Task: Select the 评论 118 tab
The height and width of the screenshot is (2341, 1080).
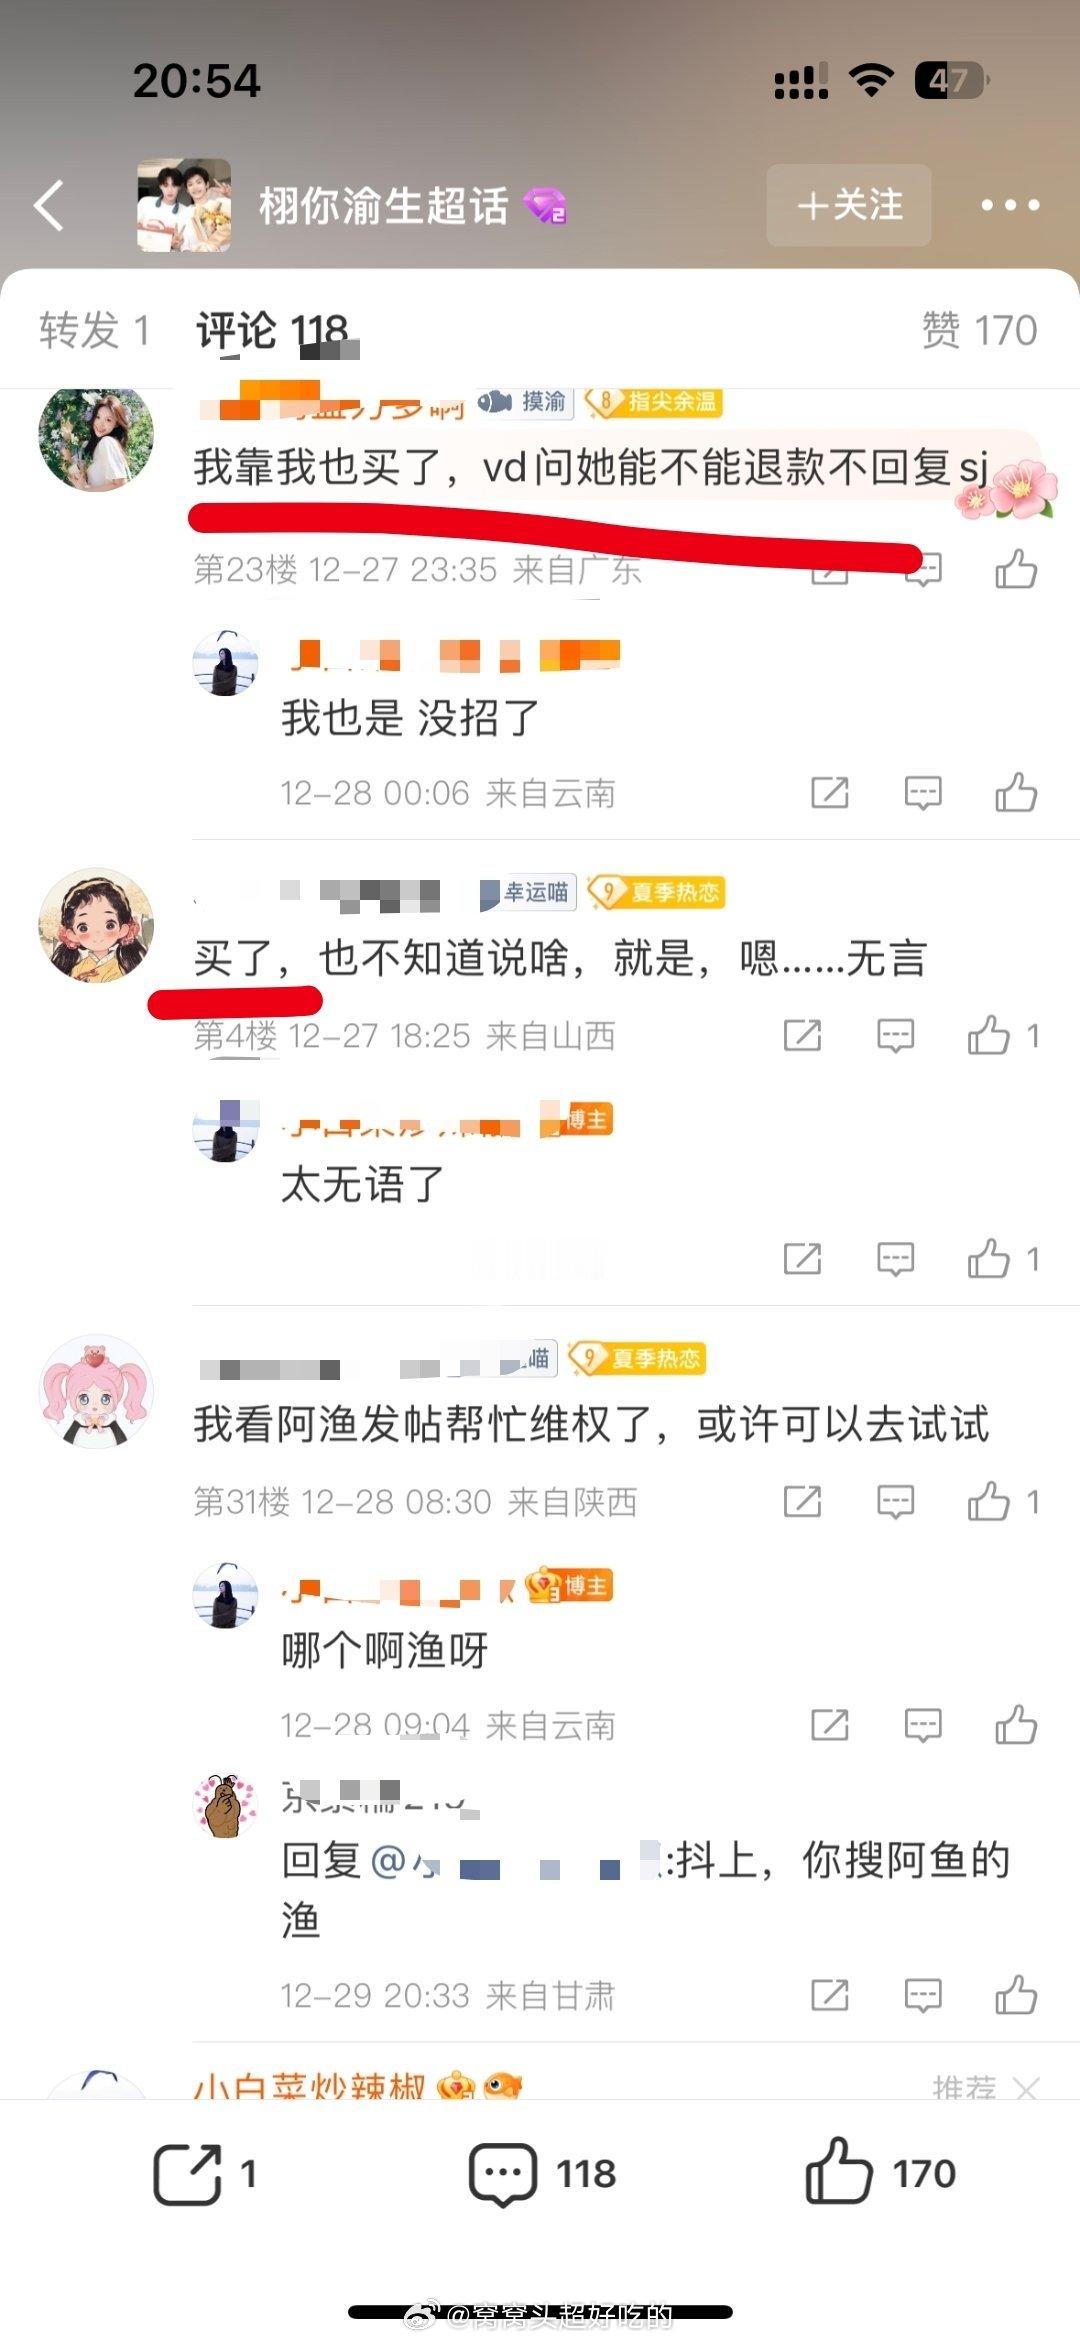Action: [x=272, y=330]
